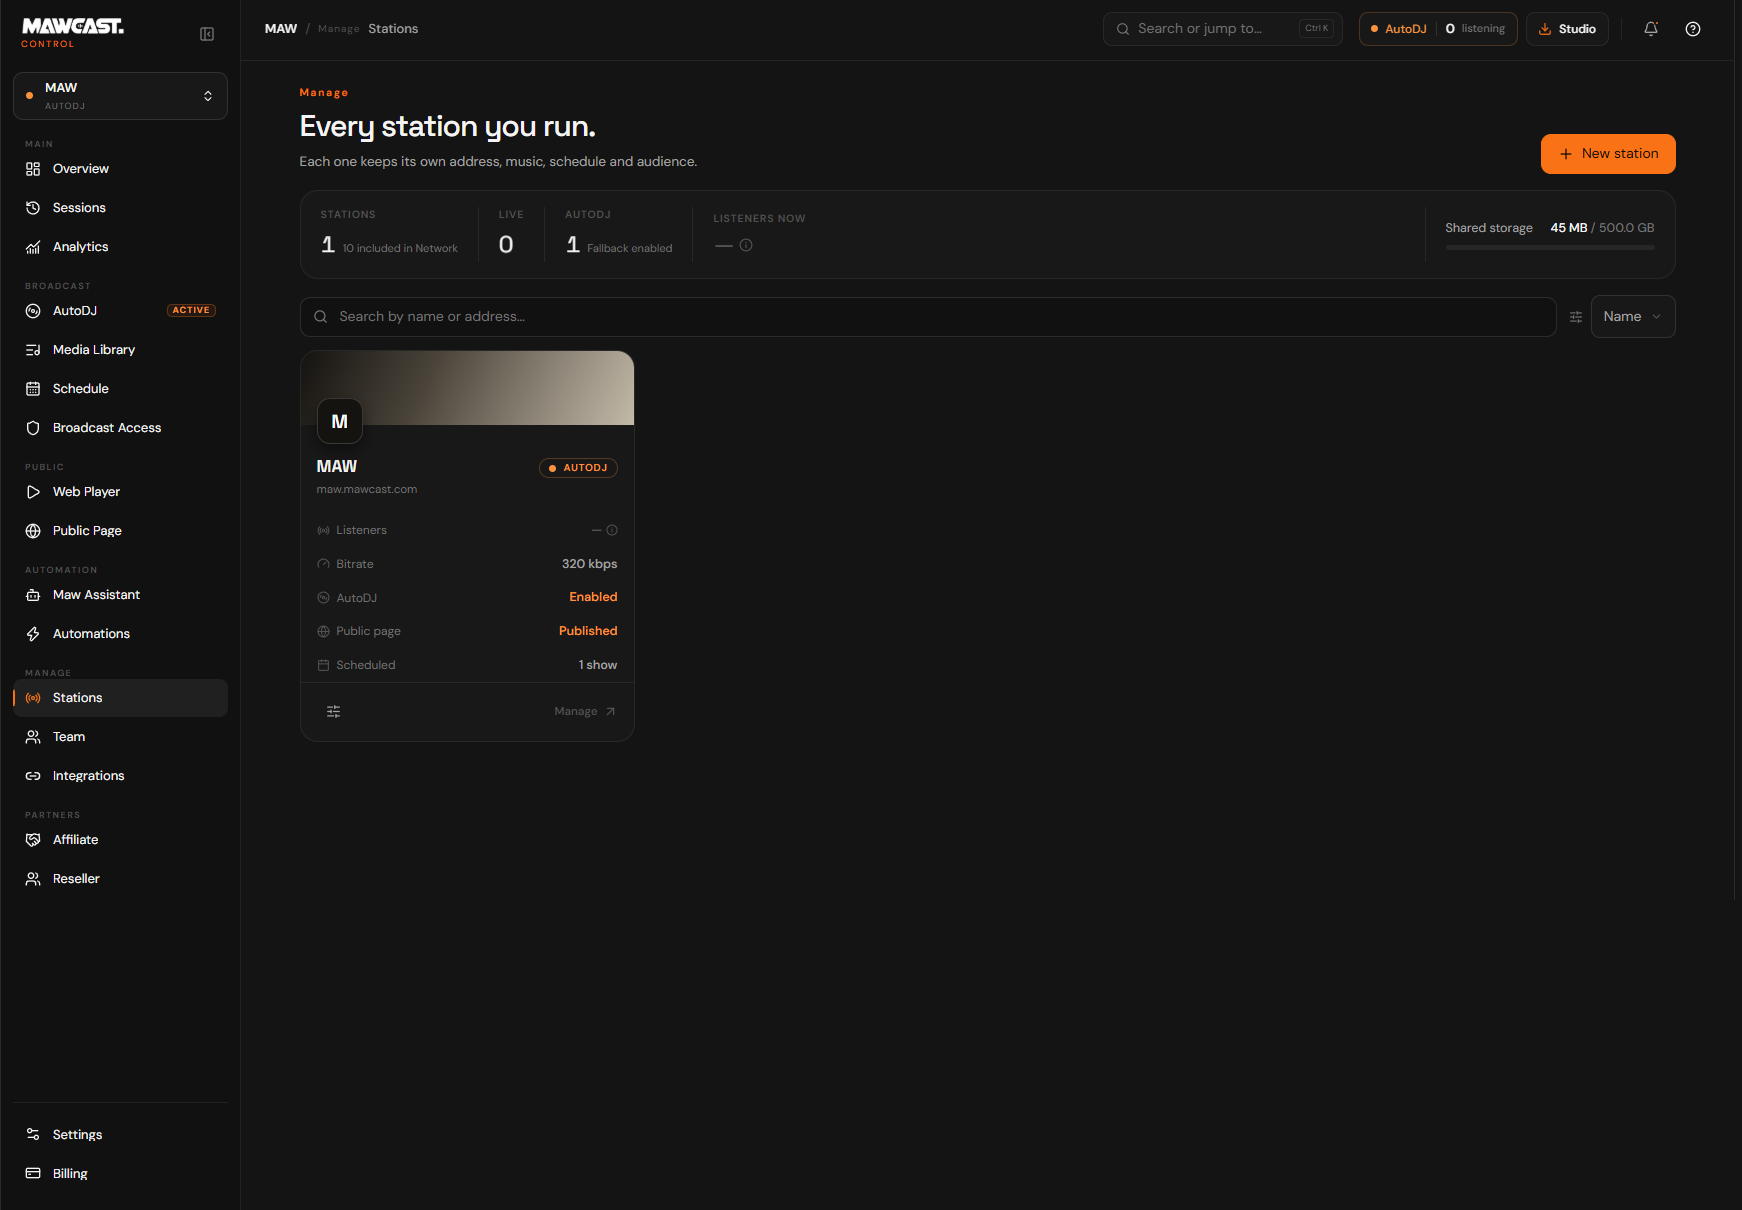Click Manage link on MAW card

pos(585,712)
